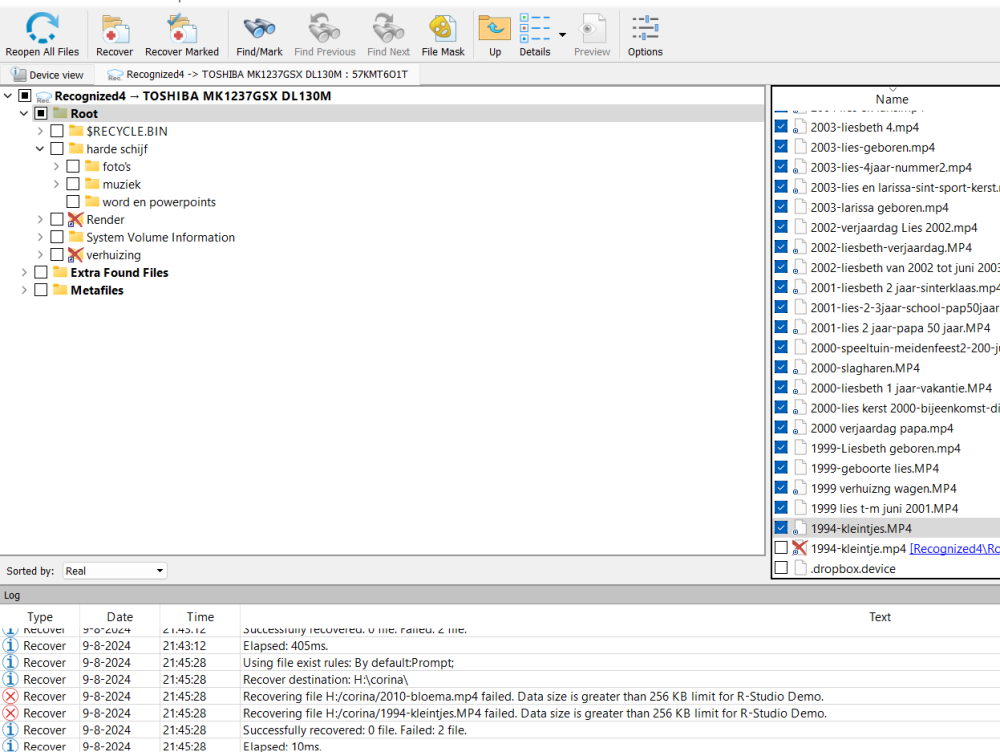The image size is (1000, 752).
Task: Open the Details view dropdown arrow
Action: coord(562,34)
